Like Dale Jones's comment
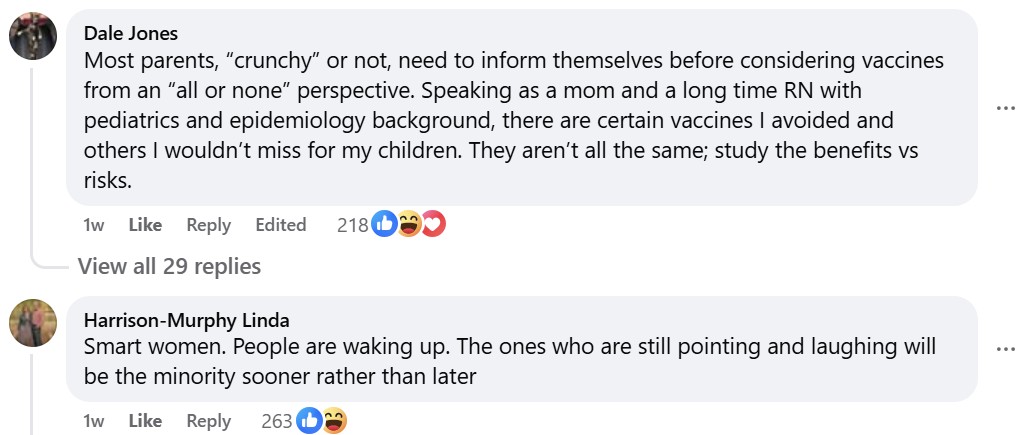The height and width of the screenshot is (435, 1030). coord(145,225)
